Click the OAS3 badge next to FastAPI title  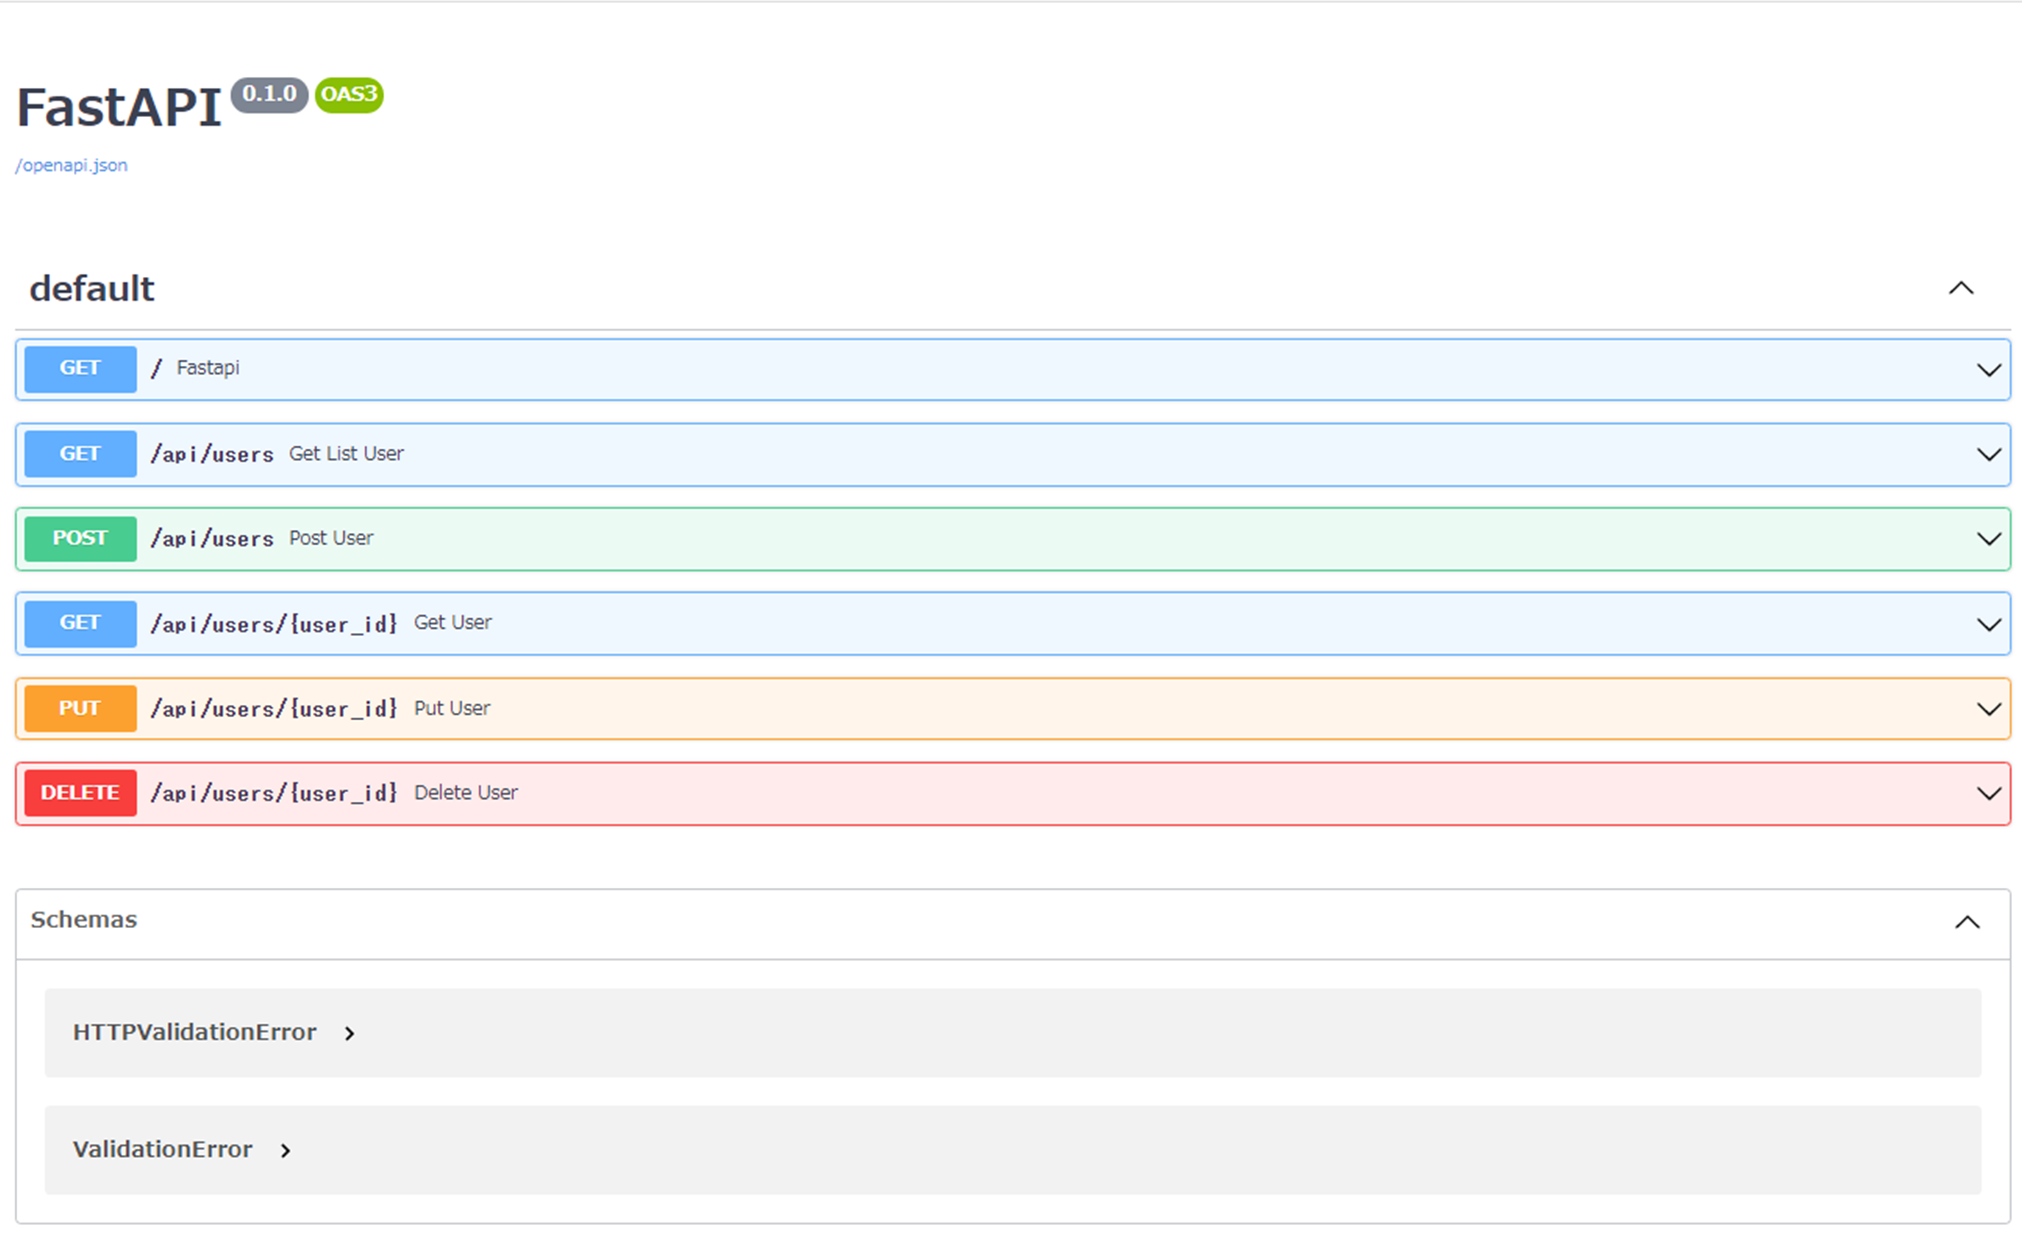coord(347,95)
